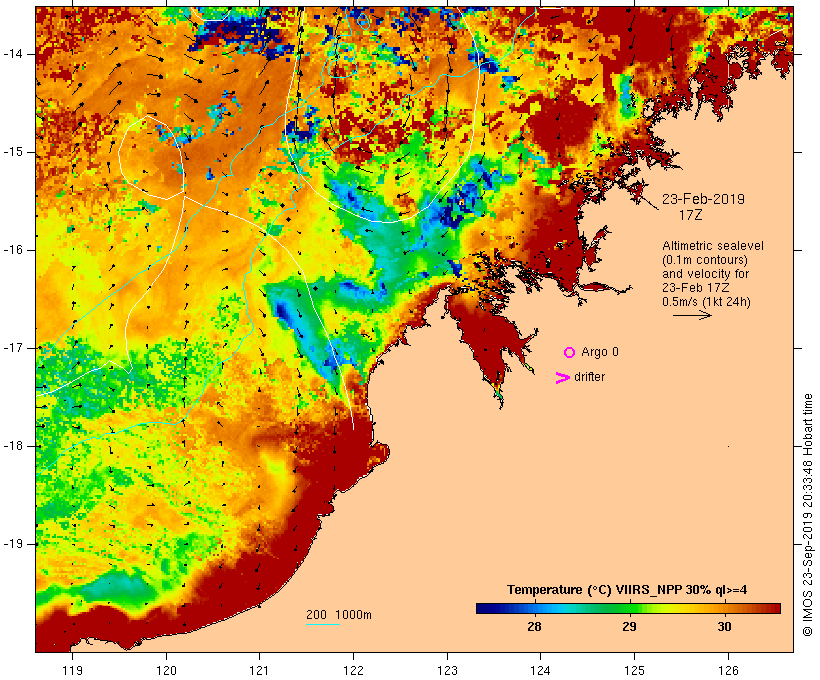The image size is (820, 680).
Task: Click the '-15' latitude axis label
Action: tap(13, 152)
